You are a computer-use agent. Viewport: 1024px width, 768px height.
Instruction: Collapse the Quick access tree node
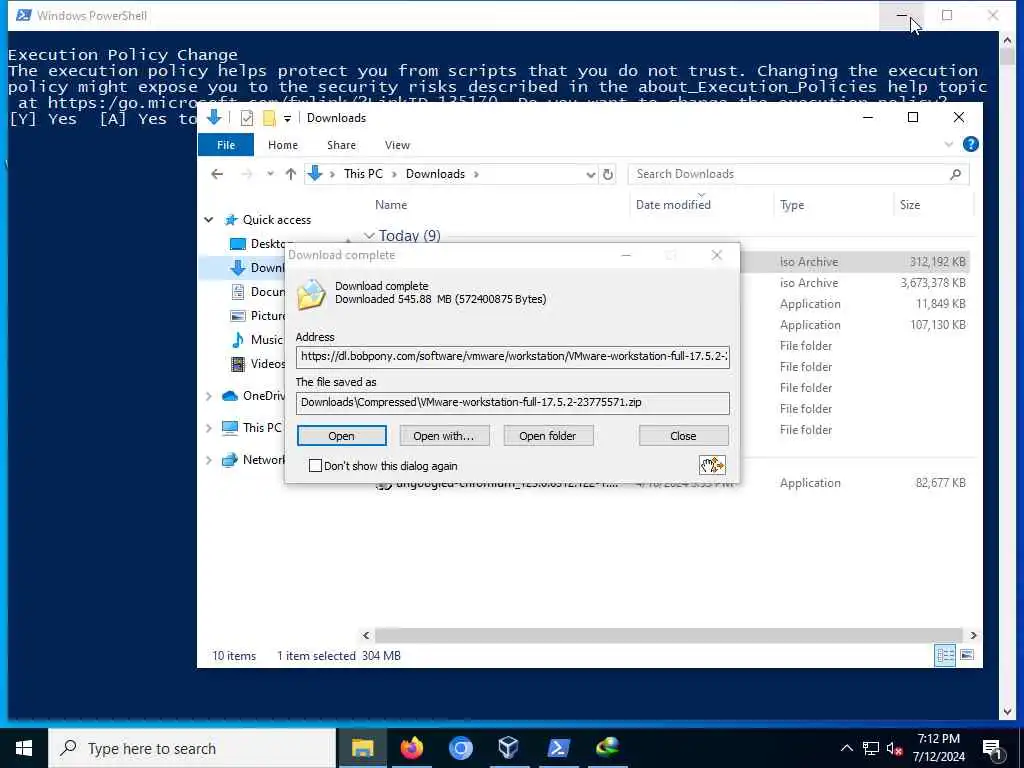pos(209,220)
